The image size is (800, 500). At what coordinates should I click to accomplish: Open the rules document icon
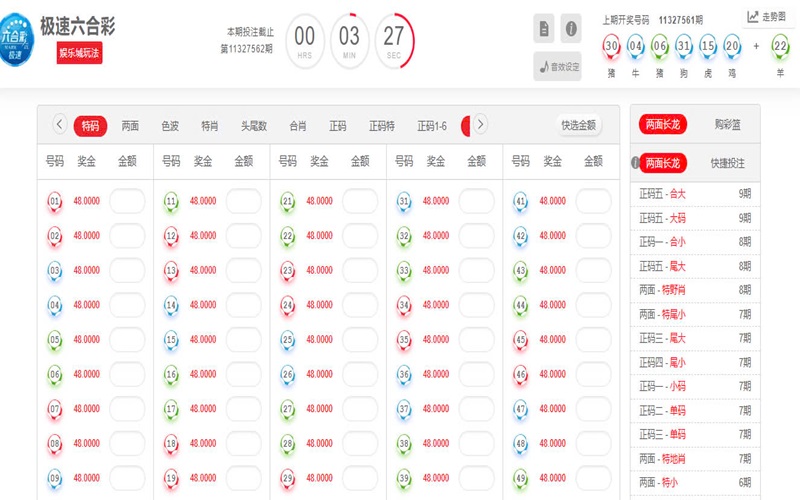click(x=544, y=29)
